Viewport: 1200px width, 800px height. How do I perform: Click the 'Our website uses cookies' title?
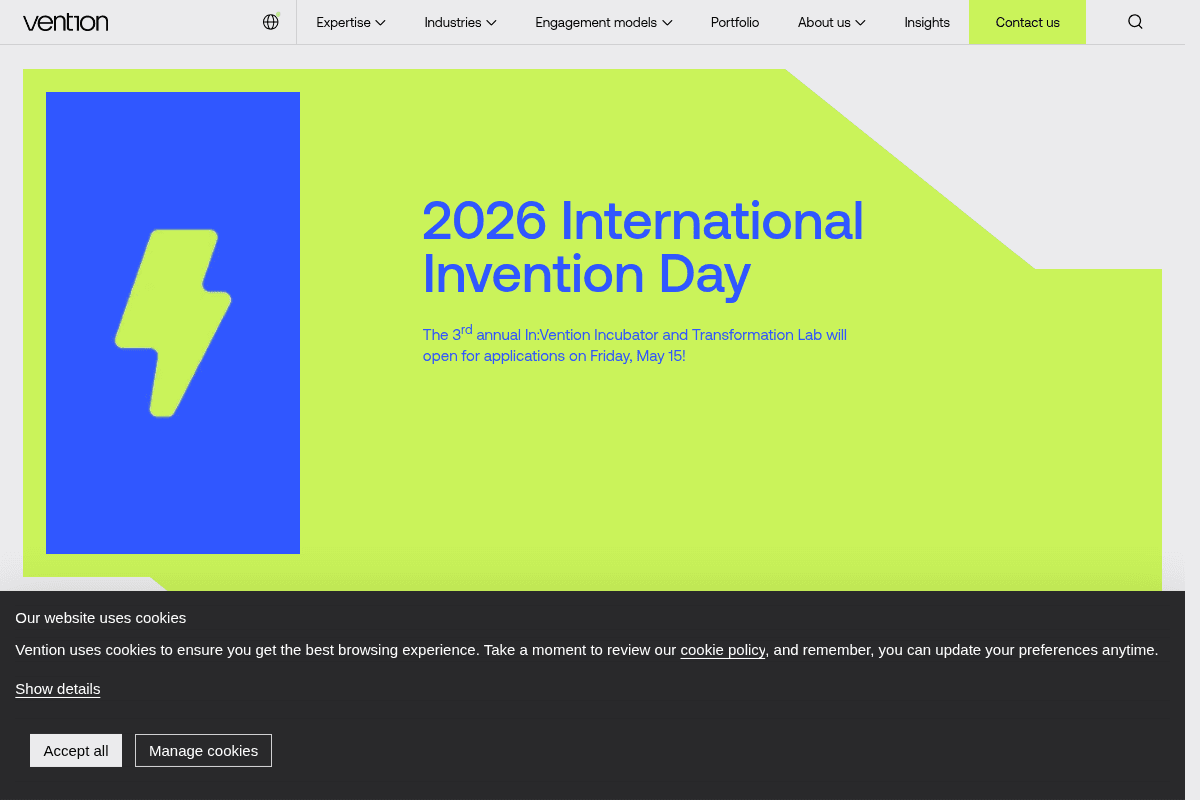pyautogui.click(x=100, y=618)
